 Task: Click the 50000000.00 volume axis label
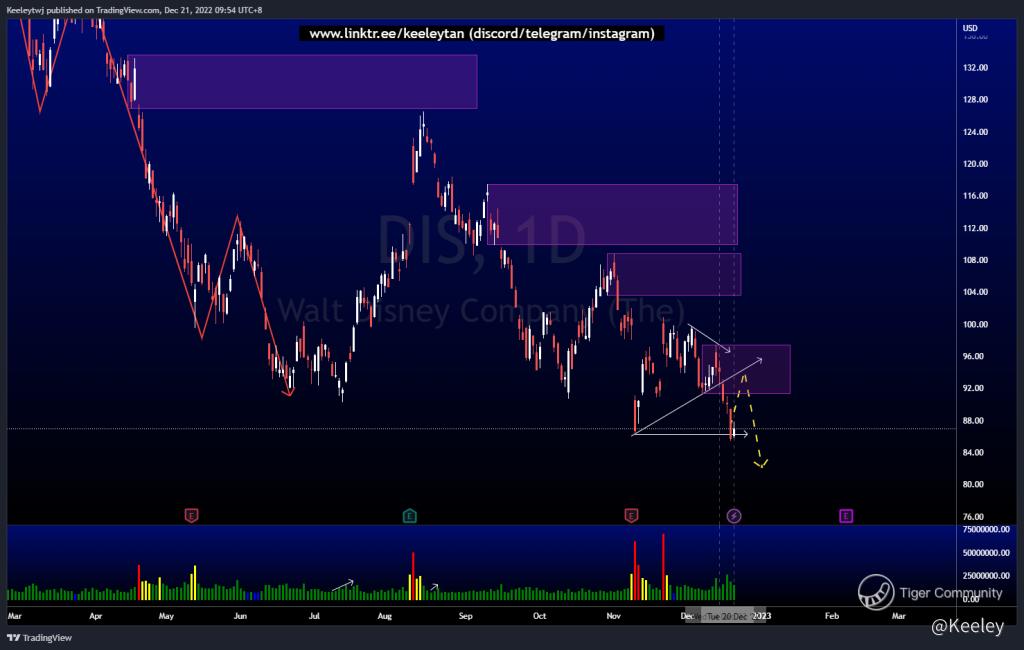tap(986, 553)
